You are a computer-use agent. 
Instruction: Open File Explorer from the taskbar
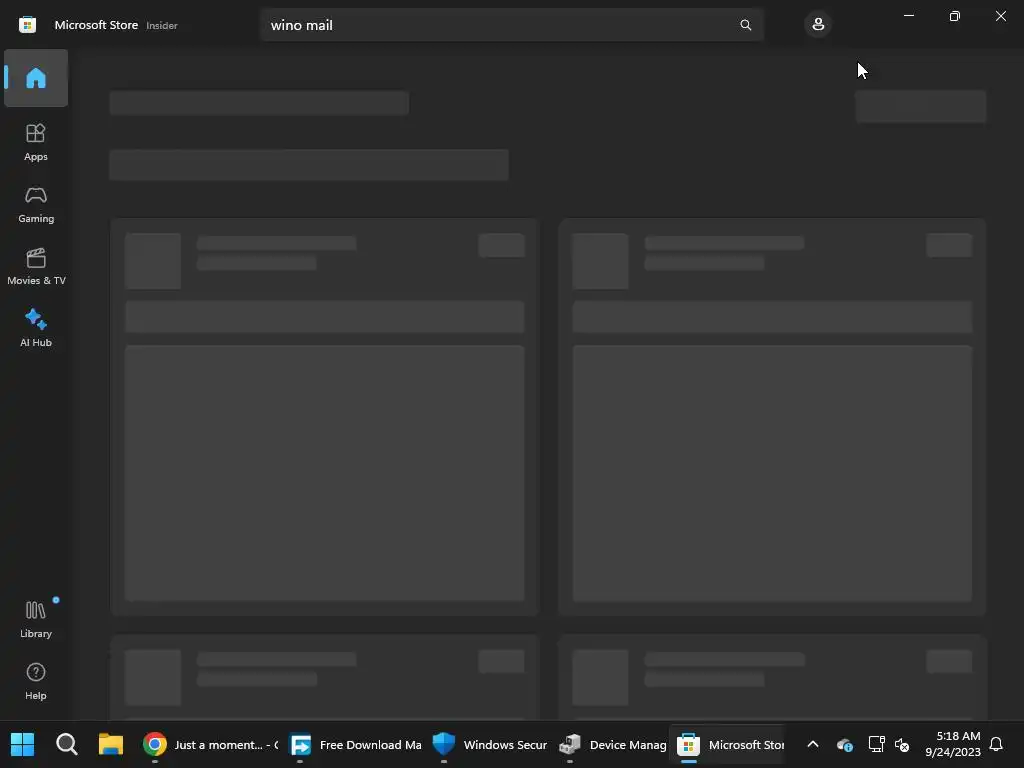(x=111, y=744)
